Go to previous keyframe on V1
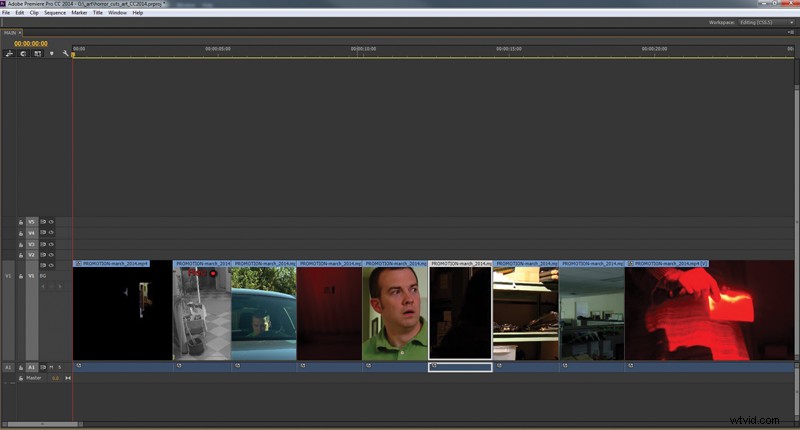 [43, 286]
